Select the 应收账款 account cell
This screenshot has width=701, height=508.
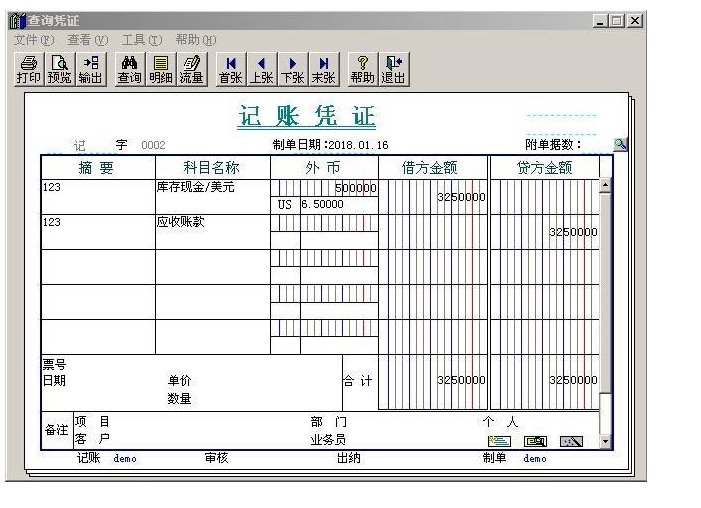212,232
